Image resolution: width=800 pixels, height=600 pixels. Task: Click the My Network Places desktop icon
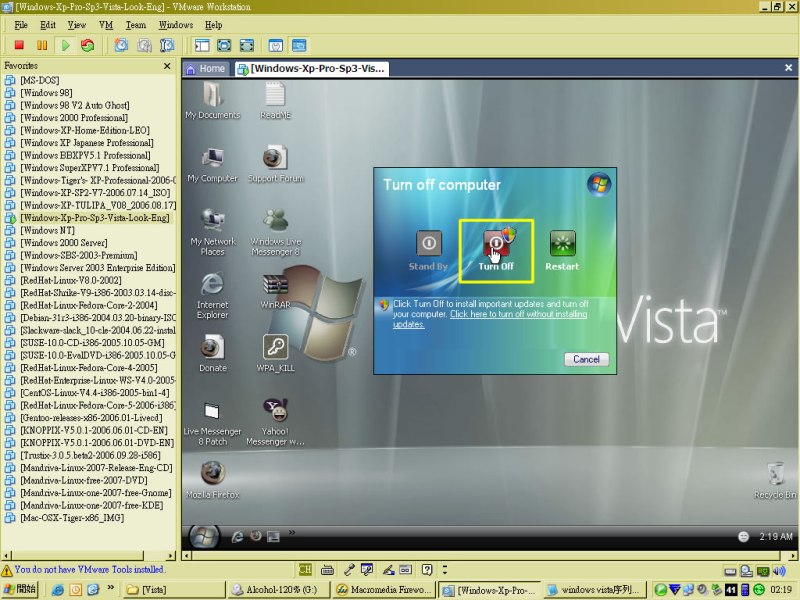tap(213, 232)
